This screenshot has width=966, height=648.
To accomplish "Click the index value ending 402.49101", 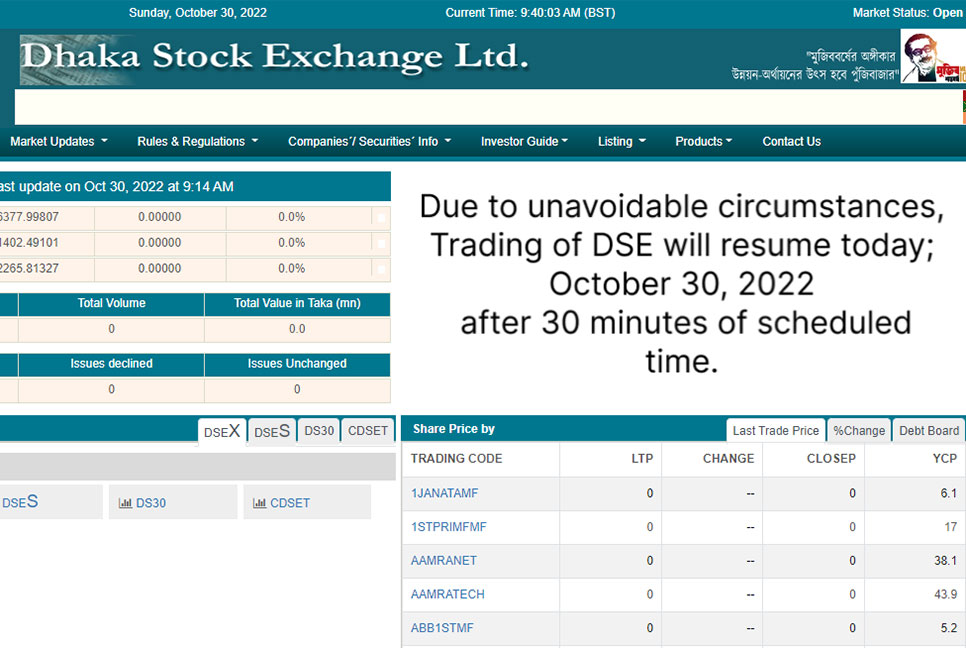I will pyautogui.click(x=30, y=243).
